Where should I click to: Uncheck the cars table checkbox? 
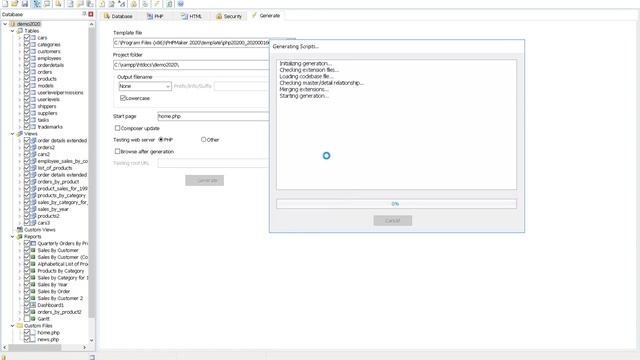27,38
